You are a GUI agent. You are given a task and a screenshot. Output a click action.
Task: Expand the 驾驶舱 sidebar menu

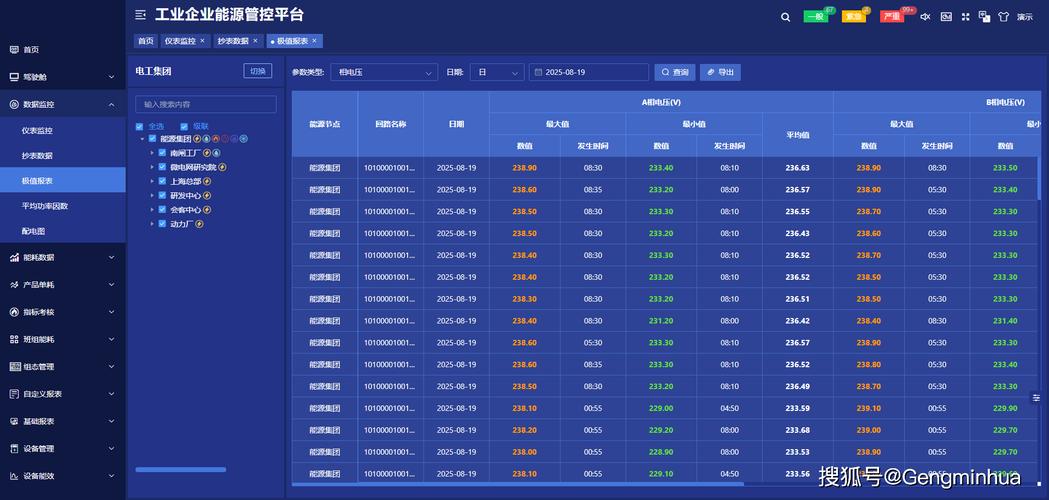click(63, 77)
